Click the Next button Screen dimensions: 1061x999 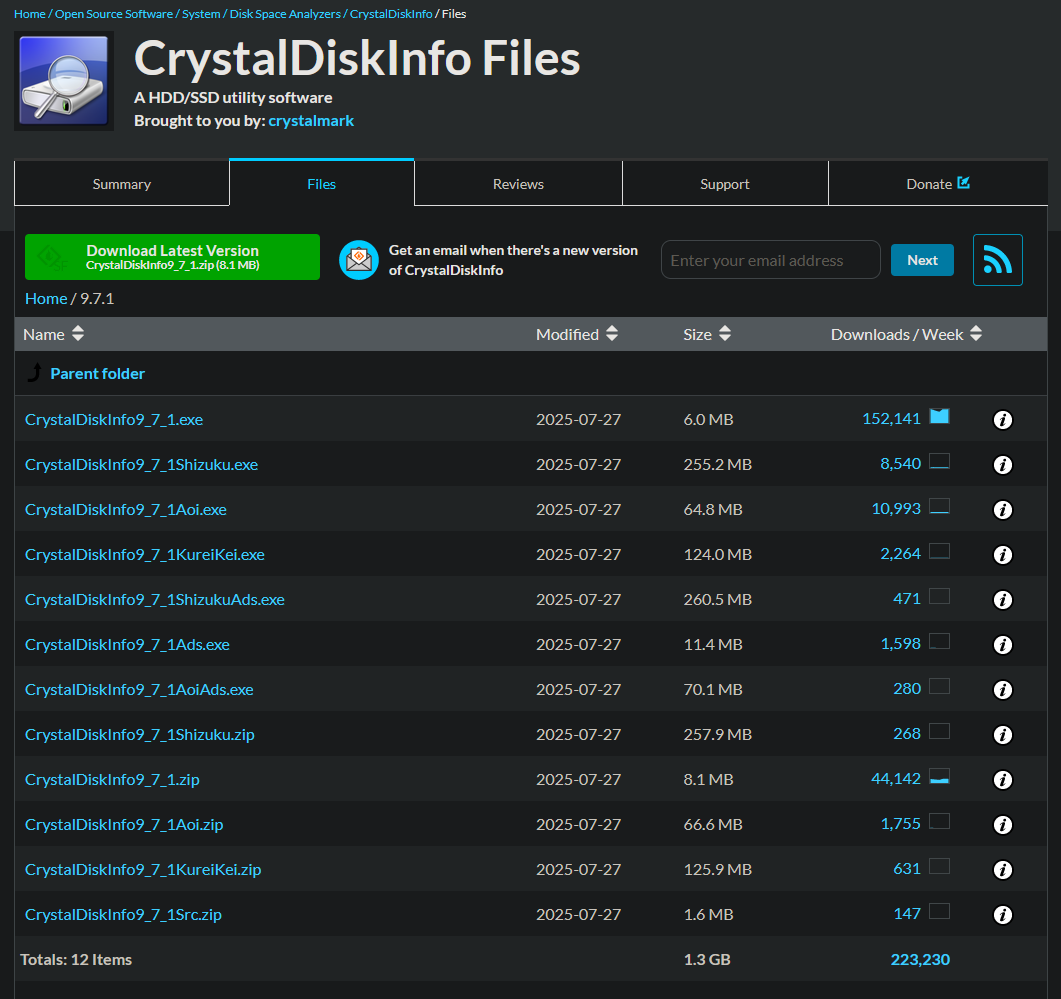pyautogui.click(x=922, y=260)
